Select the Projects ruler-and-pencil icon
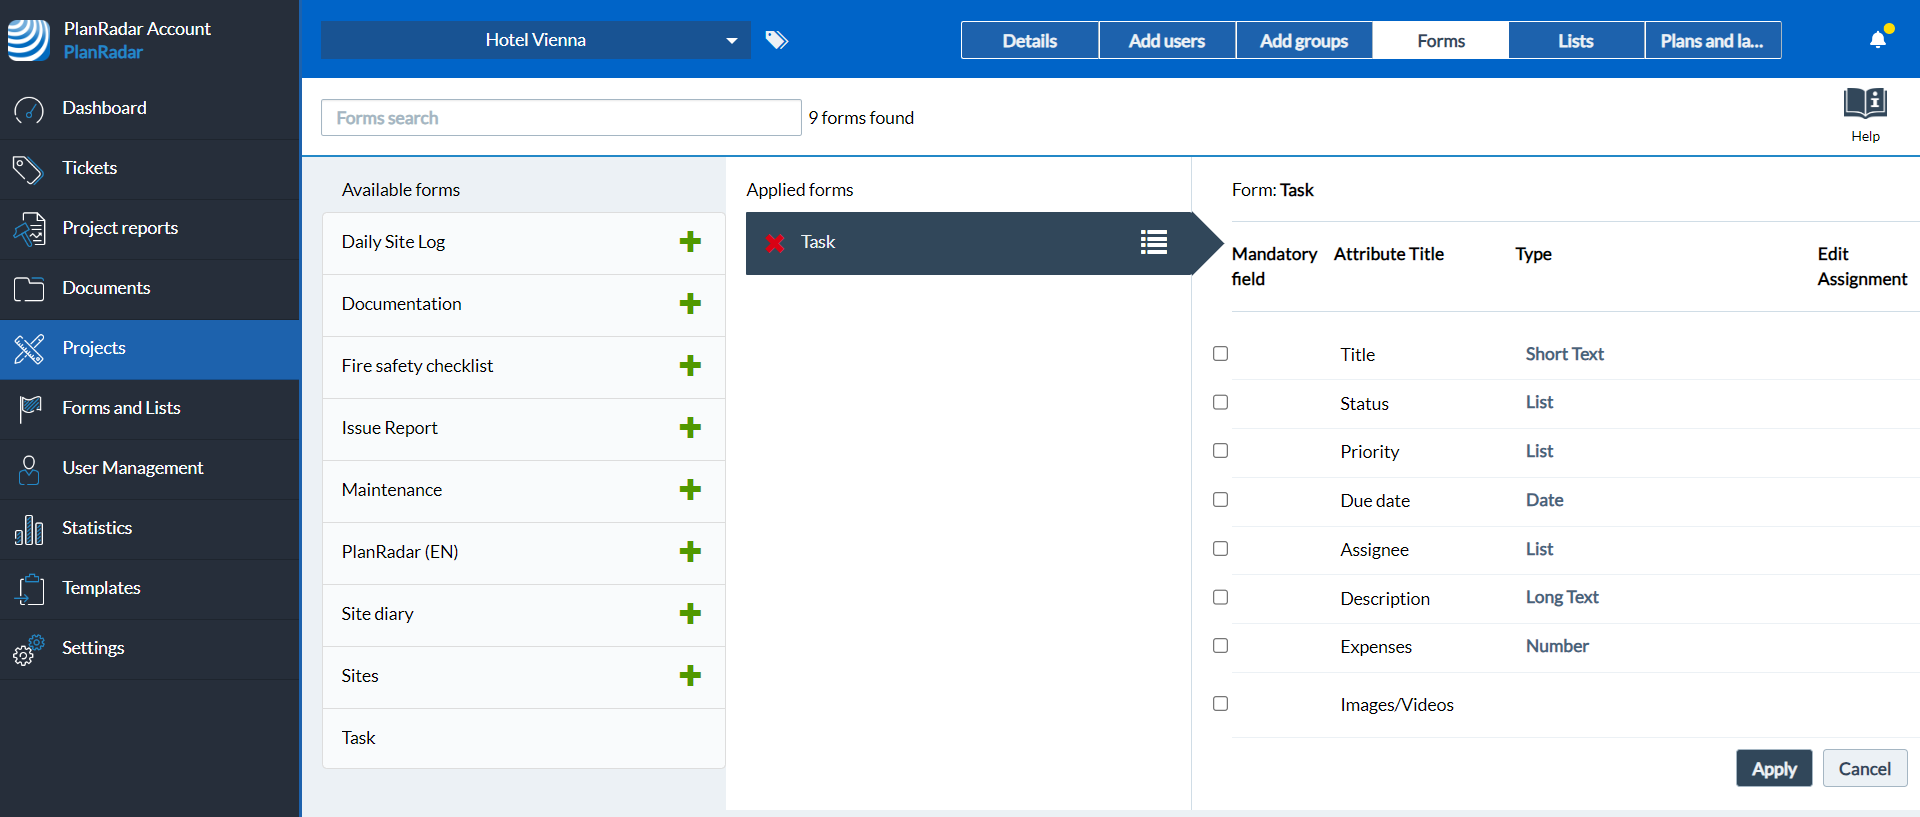Screen dimensions: 1920x817 point(29,349)
